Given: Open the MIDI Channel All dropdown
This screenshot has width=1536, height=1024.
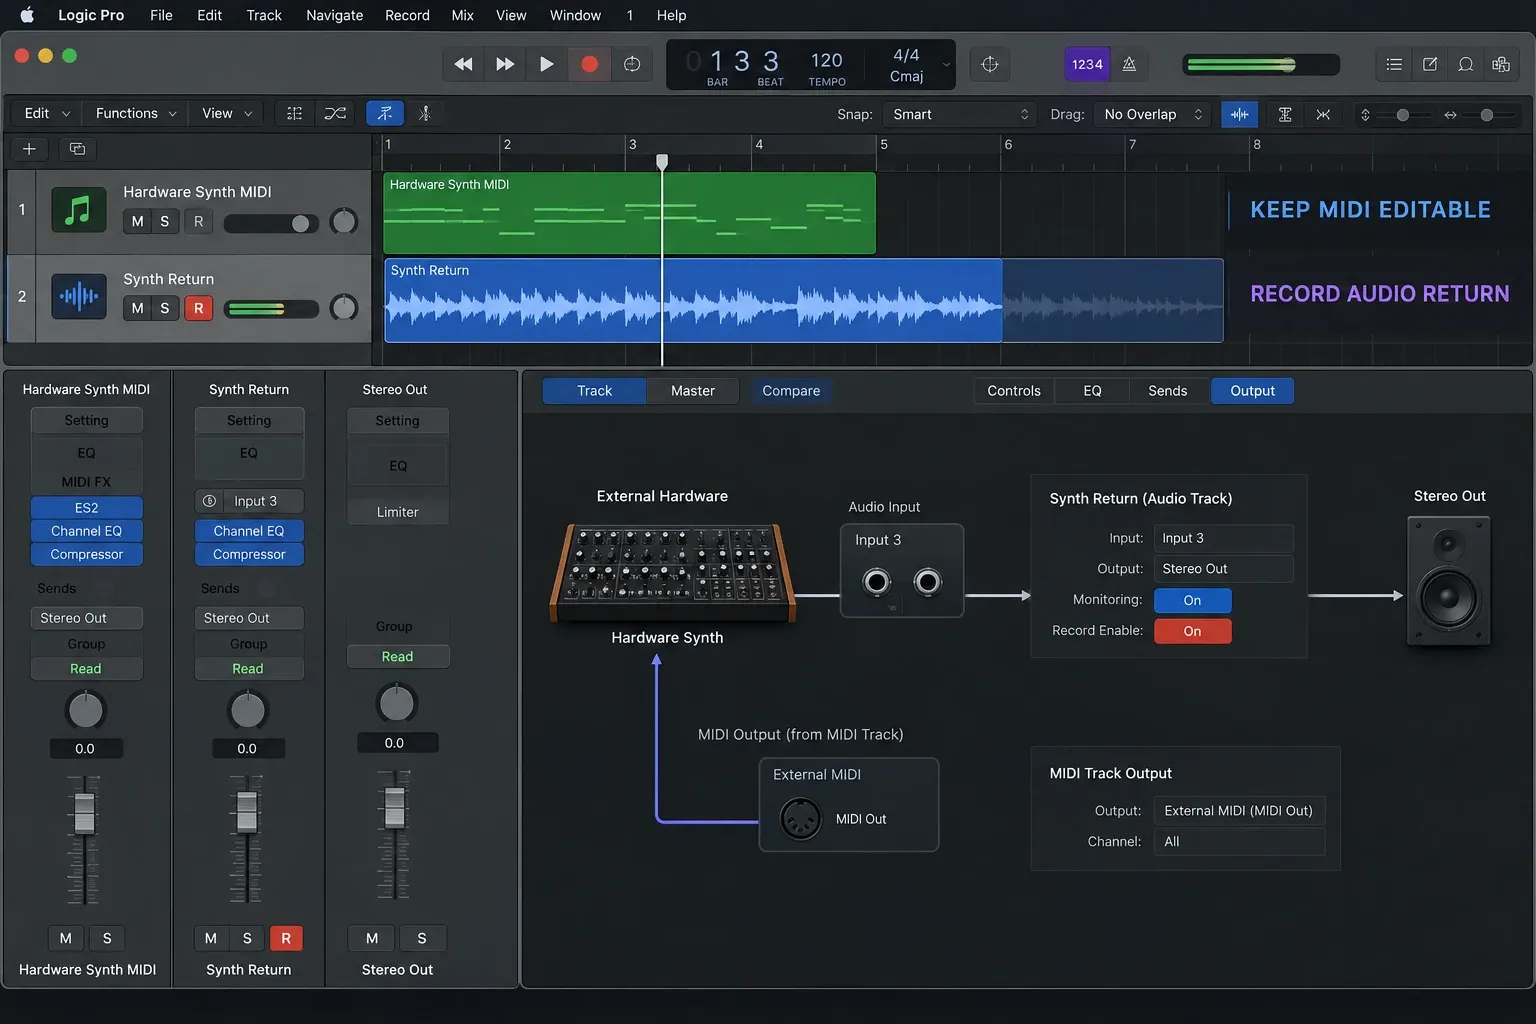Looking at the screenshot, I should [1239, 841].
